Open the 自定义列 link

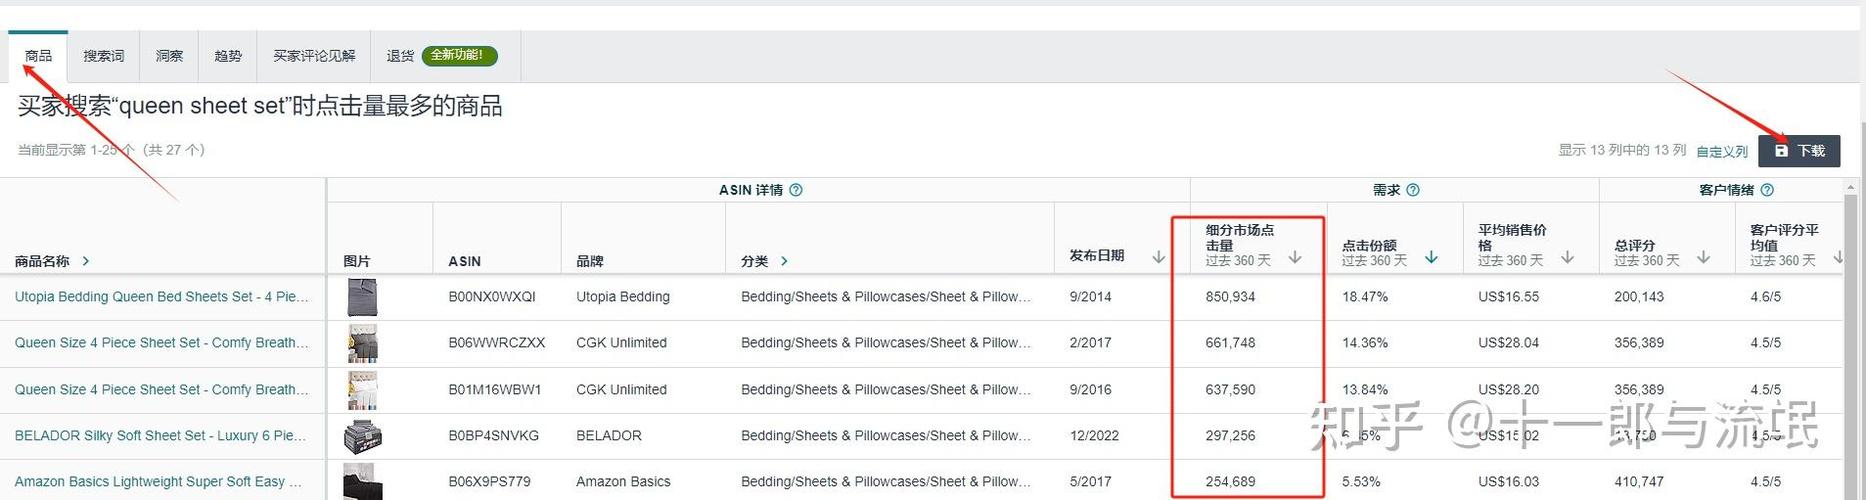1722,152
